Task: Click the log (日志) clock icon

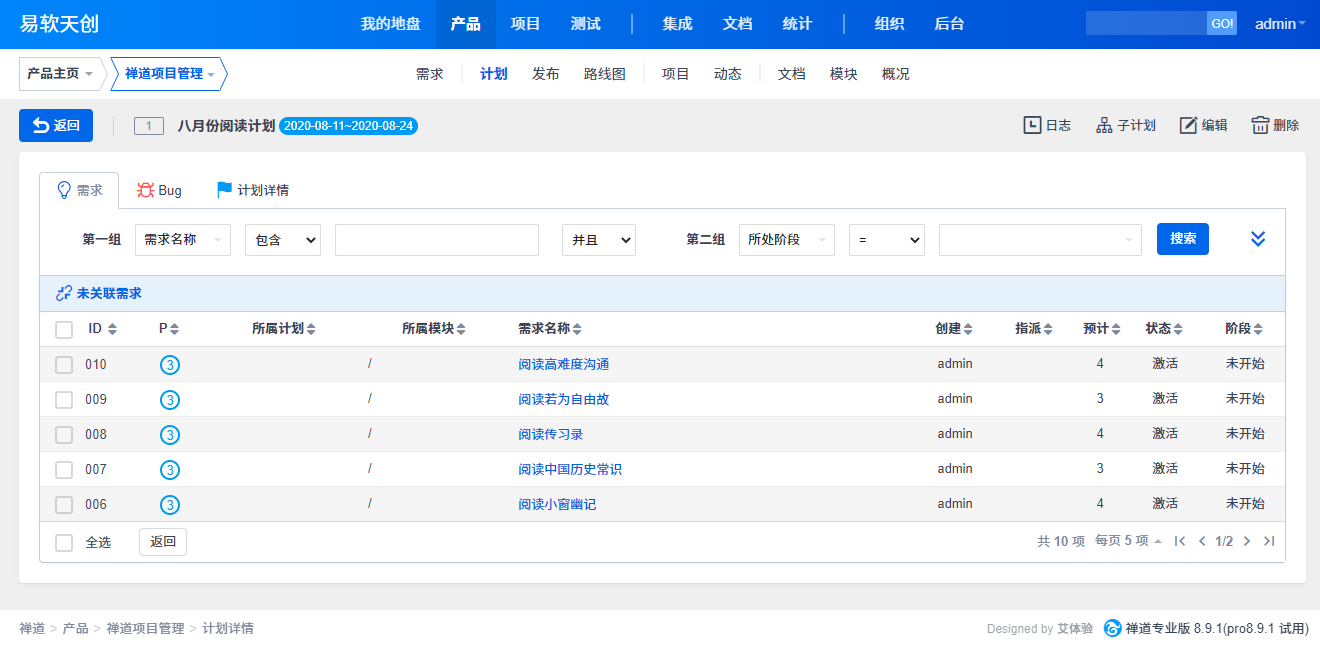Action: 1032,125
